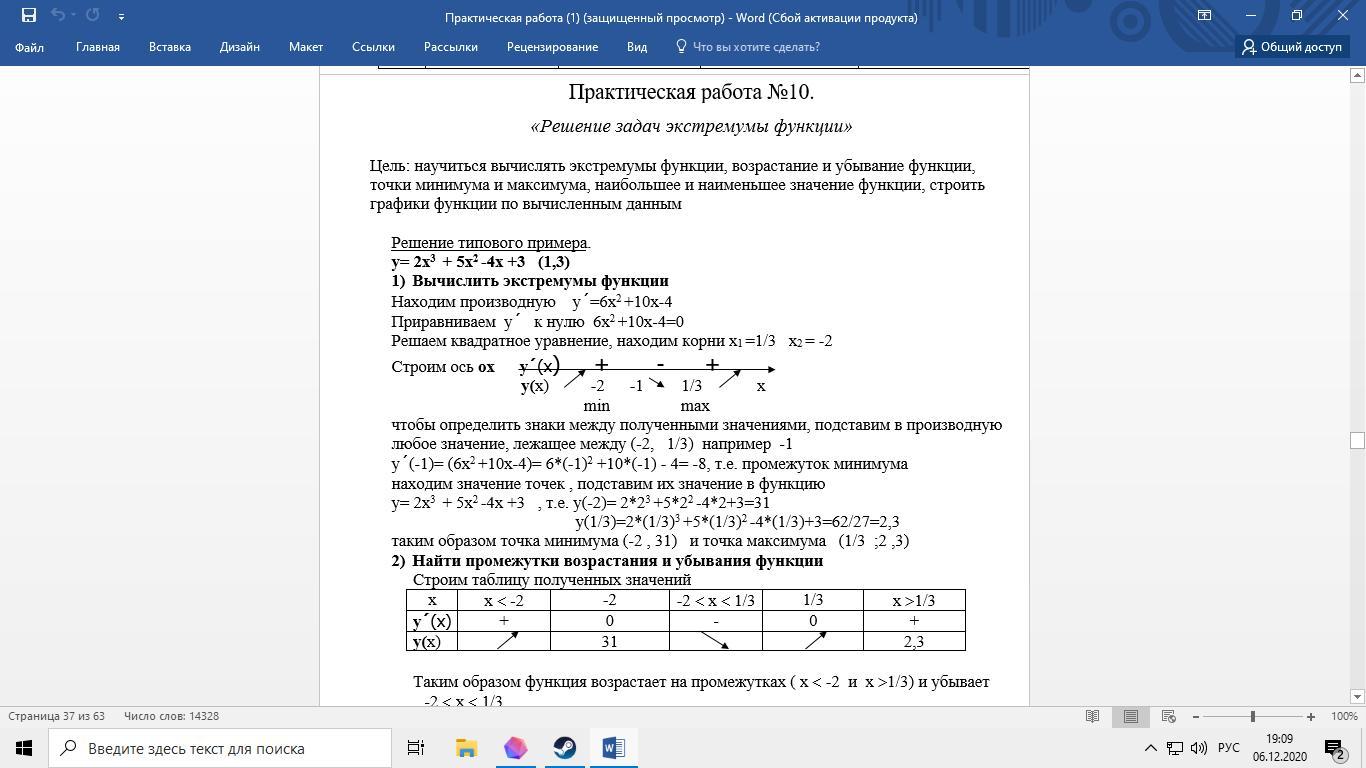This screenshot has height=768, width=1366.
Task: Click zoom out minus button
Action: (x=1195, y=716)
